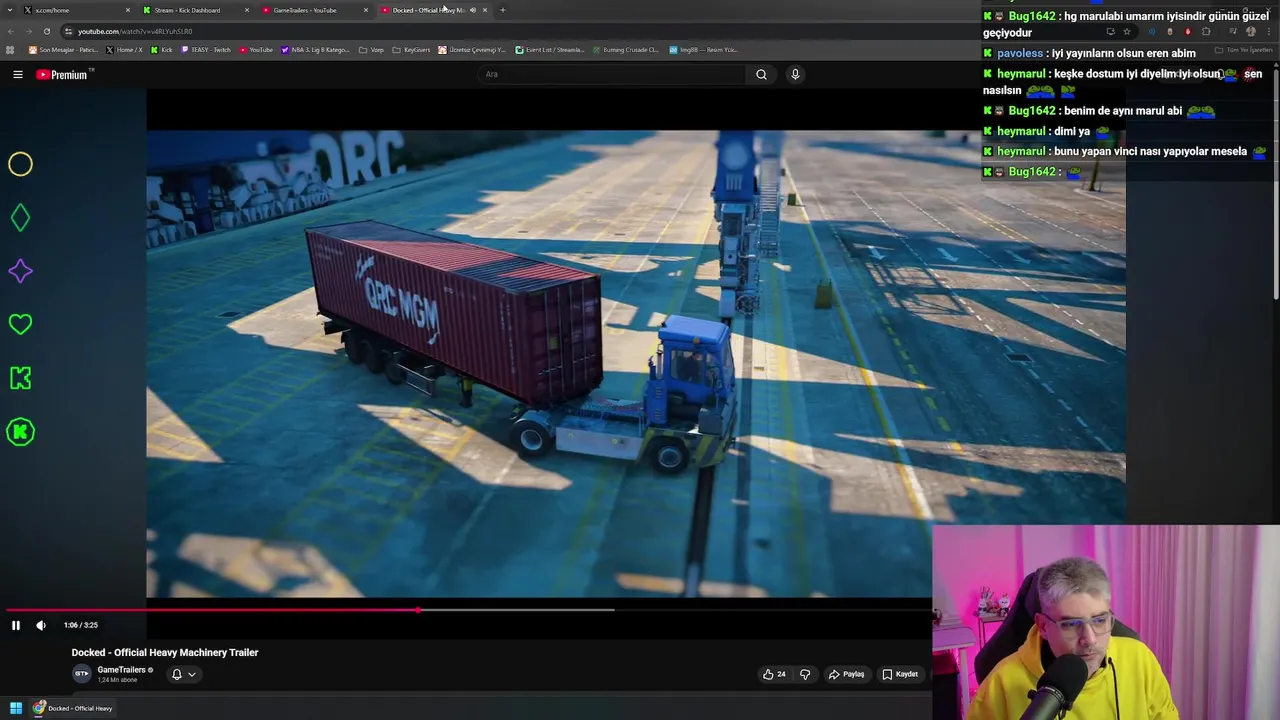Go back with browser back arrow
The image size is (1280, 720).
11,31
